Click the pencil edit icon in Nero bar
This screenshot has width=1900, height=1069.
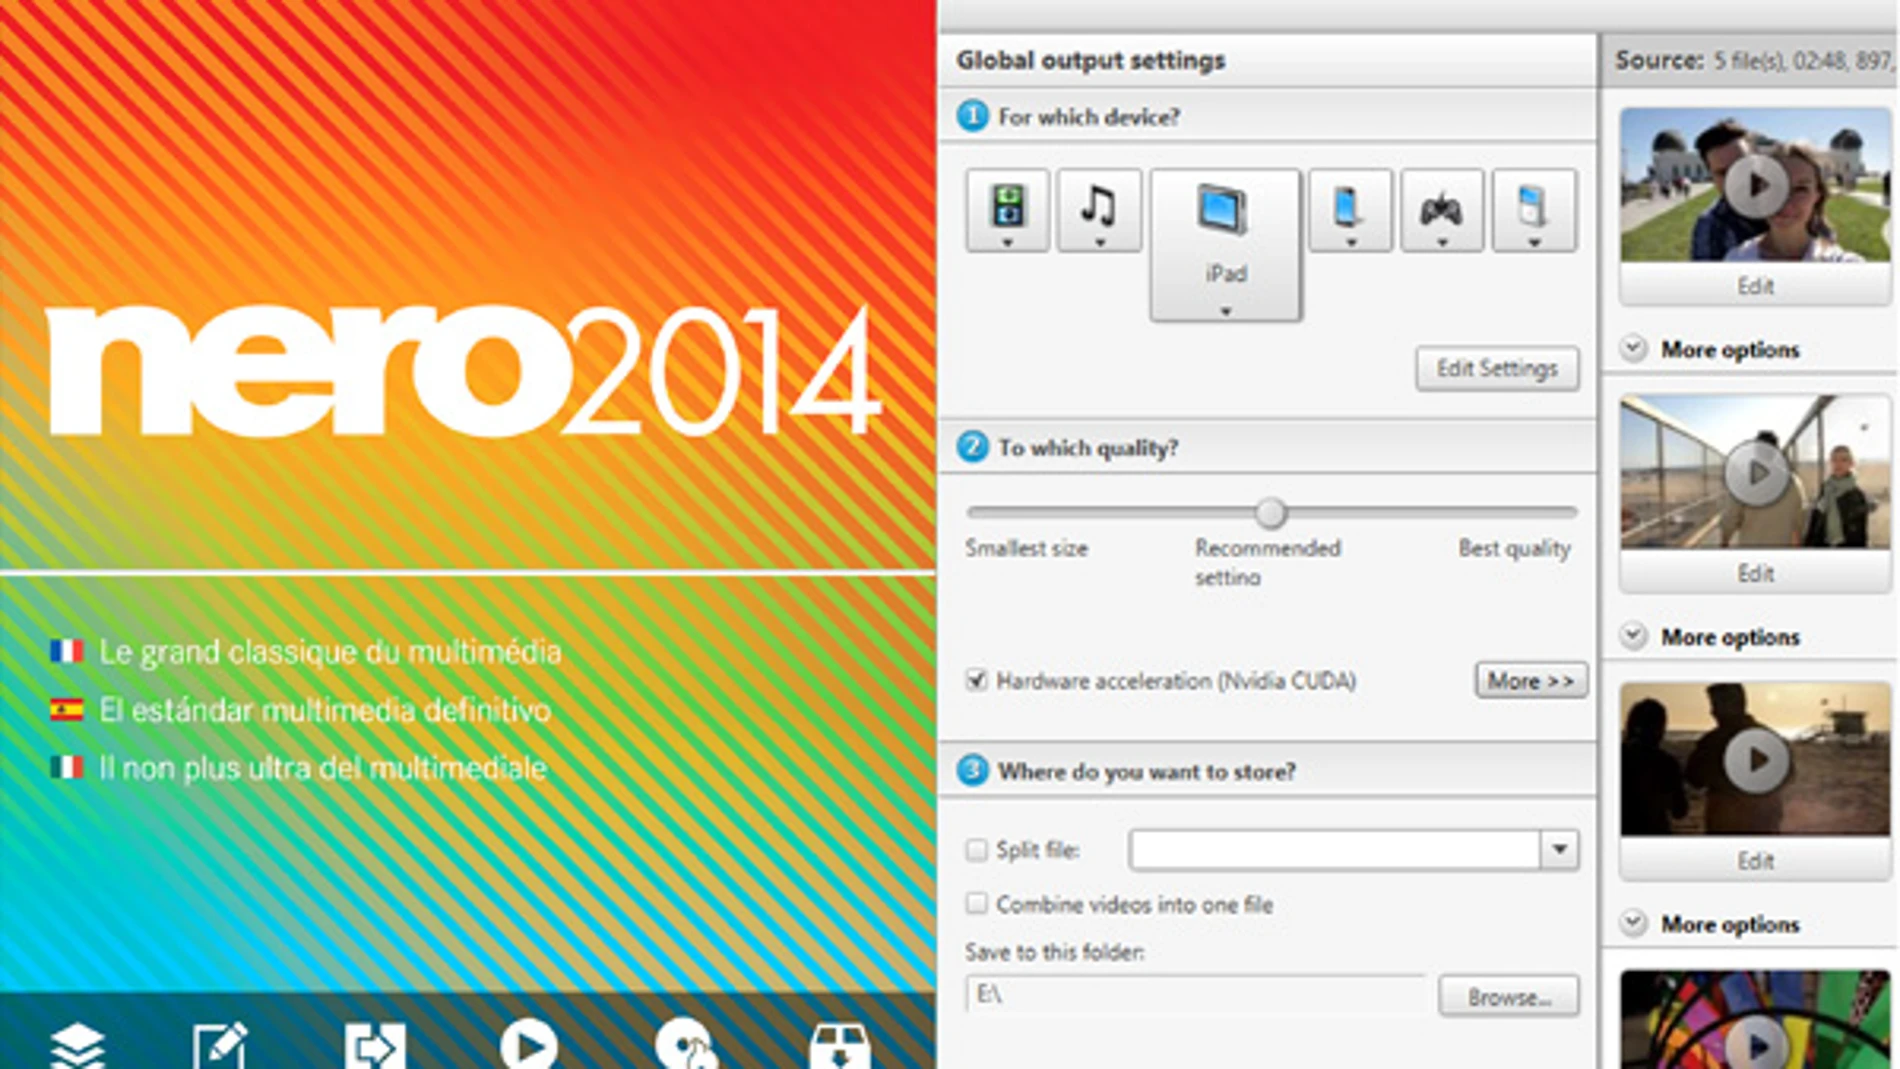pos(221,1046)
